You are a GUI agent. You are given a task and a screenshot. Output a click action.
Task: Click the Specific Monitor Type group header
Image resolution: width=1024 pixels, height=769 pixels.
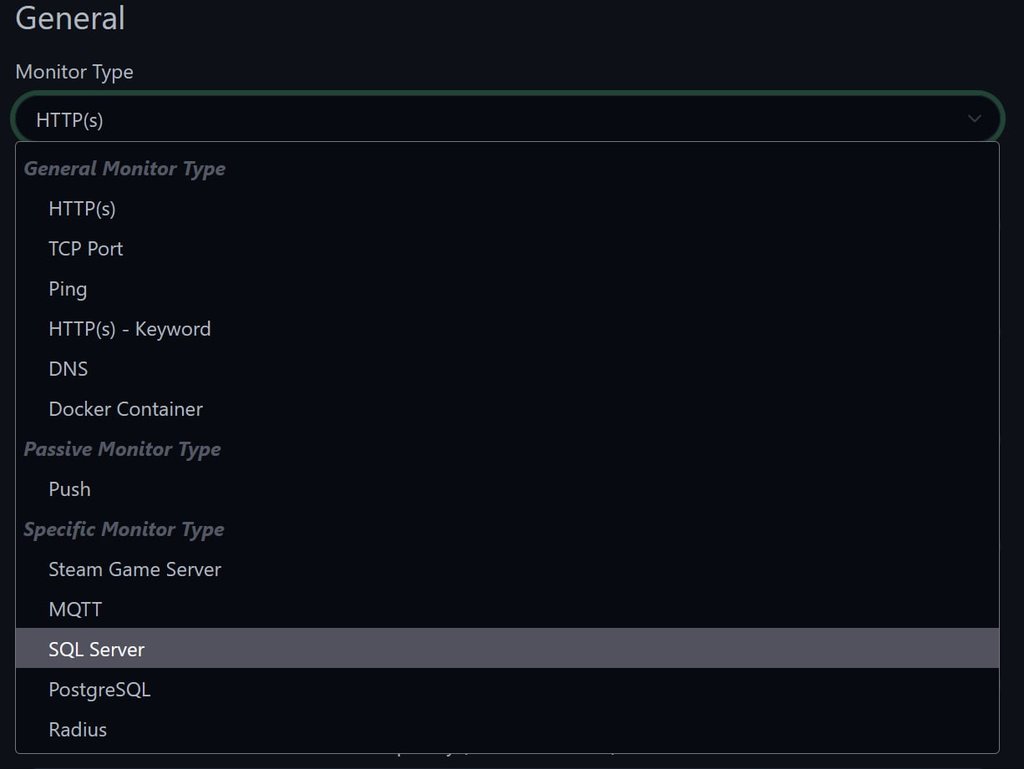coord(123,529)
